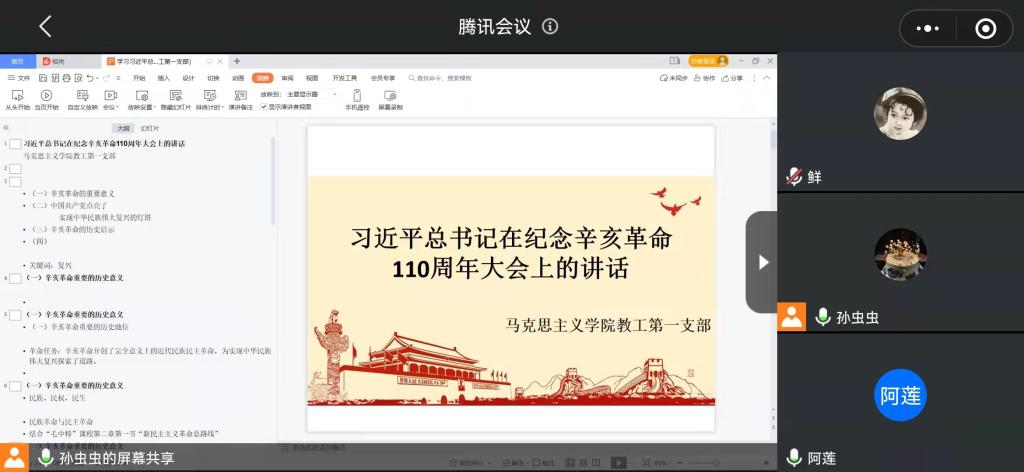The width and height of the screenshot is (1024, 472).
Task: Go back using the Tencent Meeting arrow
Action: tap(45, 27)
